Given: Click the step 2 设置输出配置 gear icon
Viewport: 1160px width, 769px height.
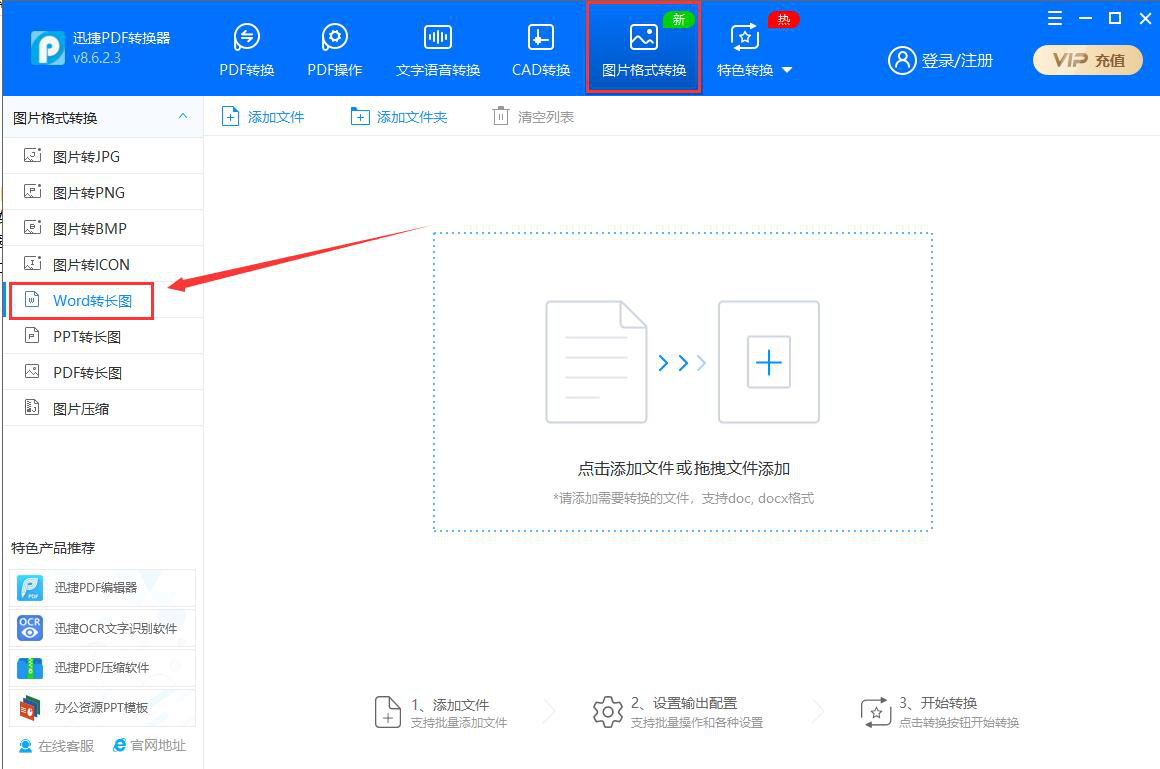Looking at the screenshot, I should pos(607,712).
